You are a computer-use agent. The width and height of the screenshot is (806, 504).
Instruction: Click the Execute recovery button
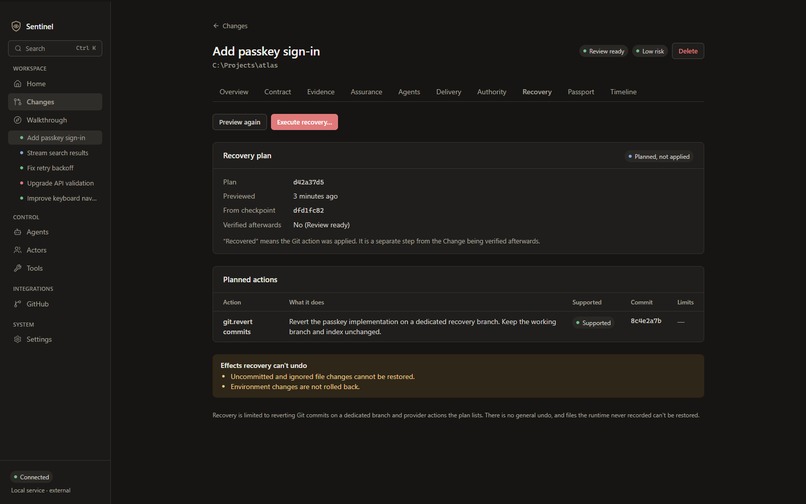tap(304, 122)
